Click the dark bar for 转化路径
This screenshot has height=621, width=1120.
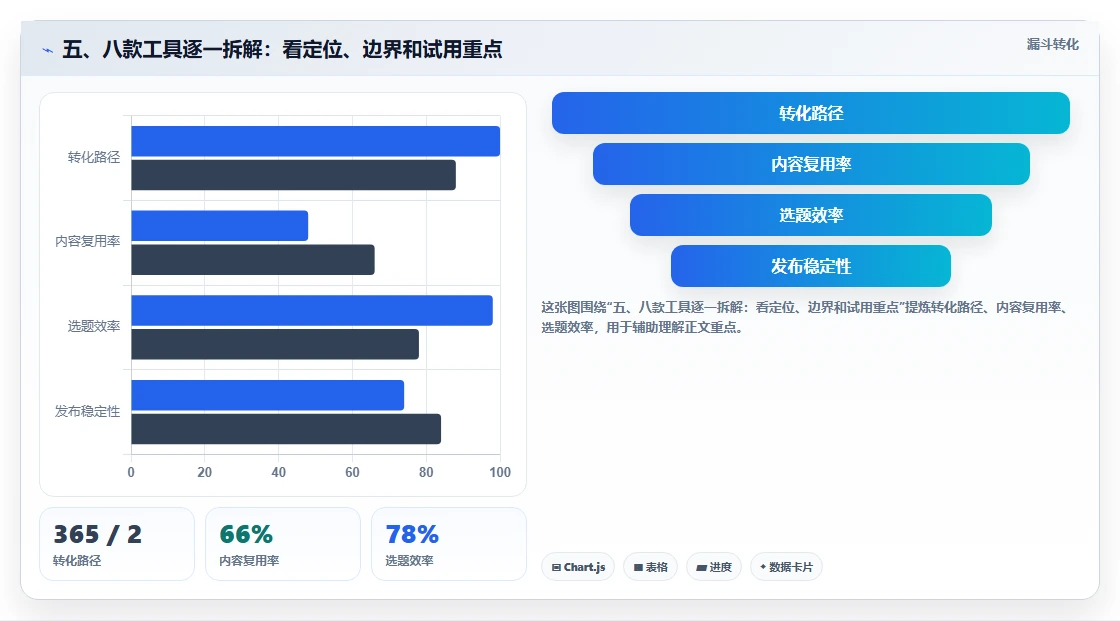pos(294,175)
